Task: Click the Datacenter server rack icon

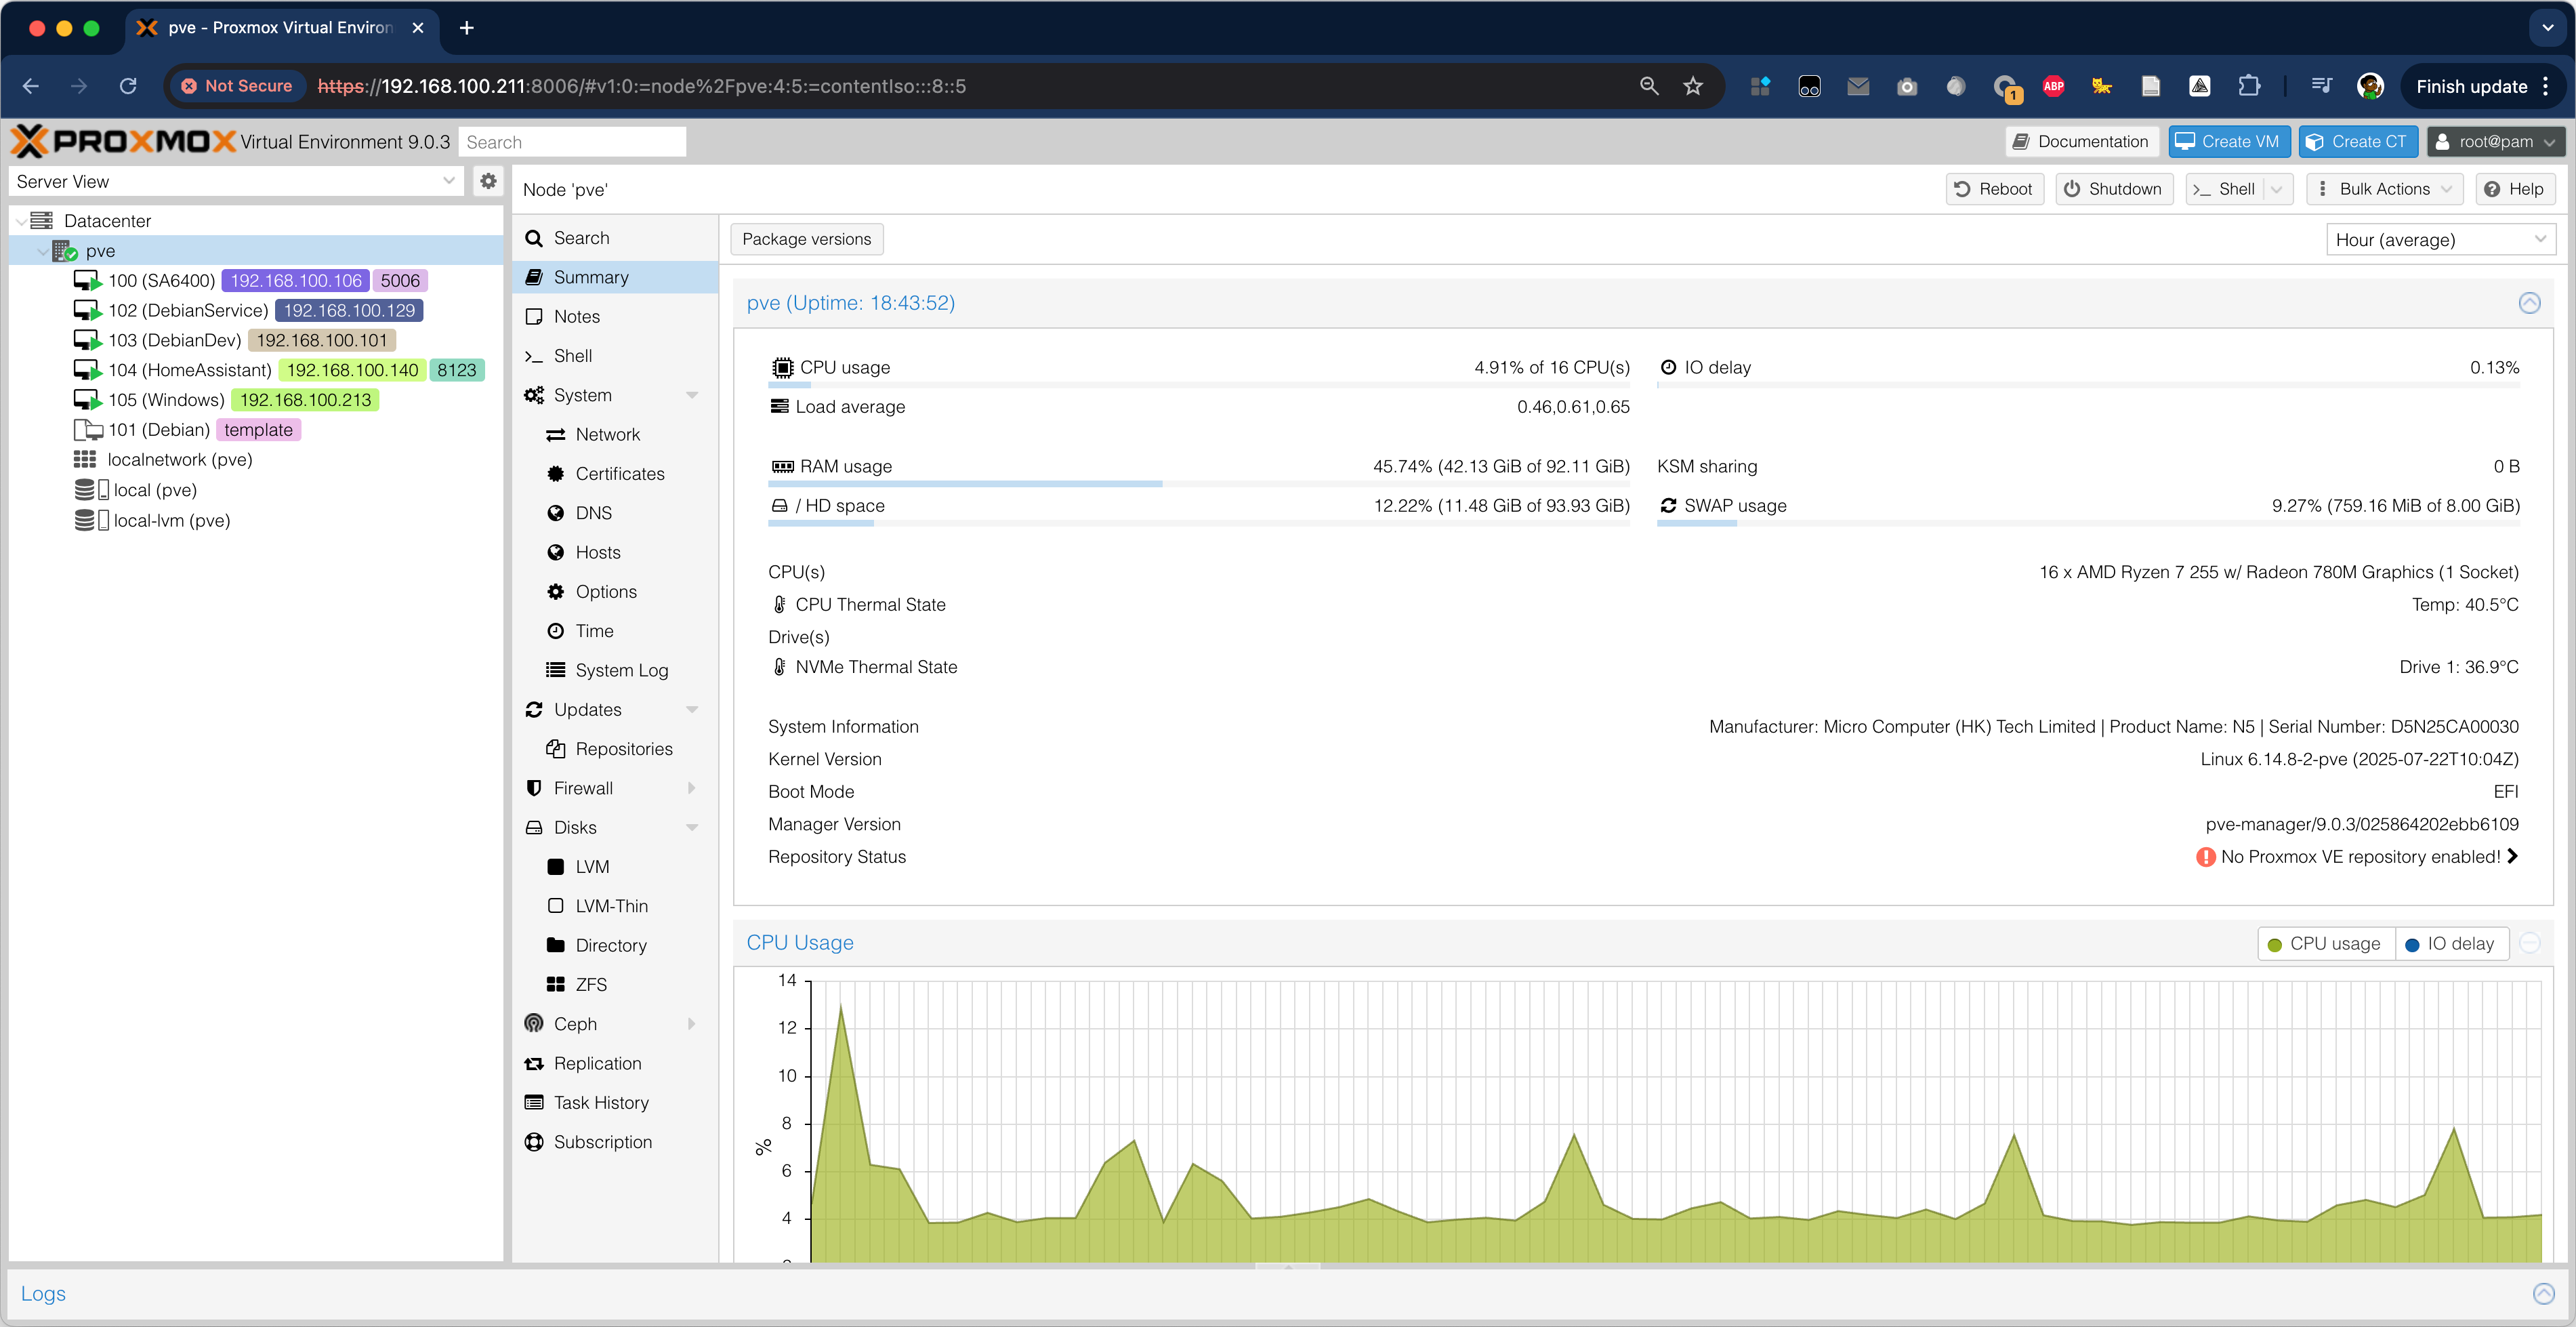Action: pos(41,221)
